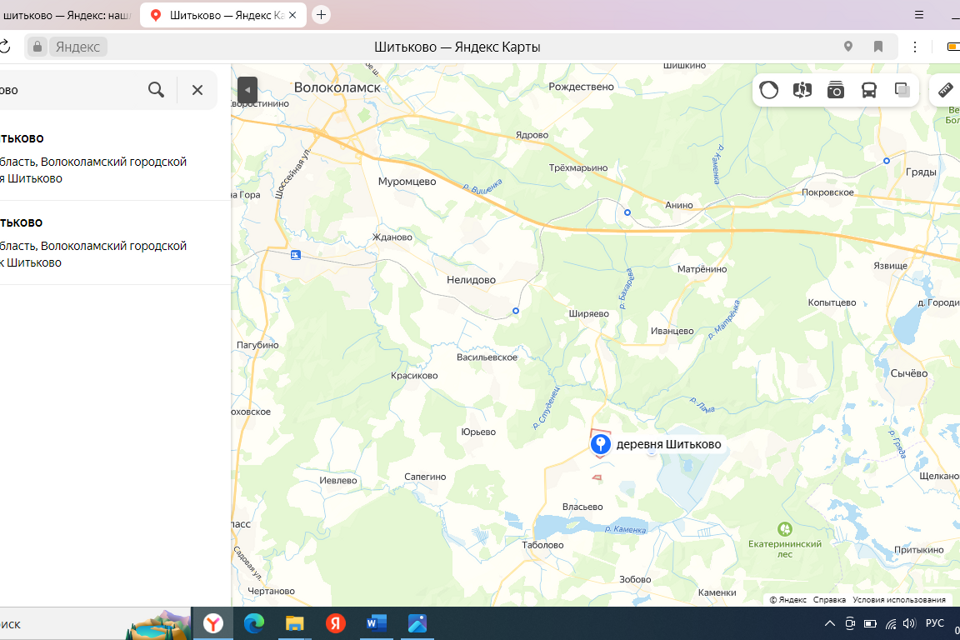The height and width of the screenshot is (640, 960).
Task: Open the Wi-Fi network tray icon
Action: pos(891,624)
